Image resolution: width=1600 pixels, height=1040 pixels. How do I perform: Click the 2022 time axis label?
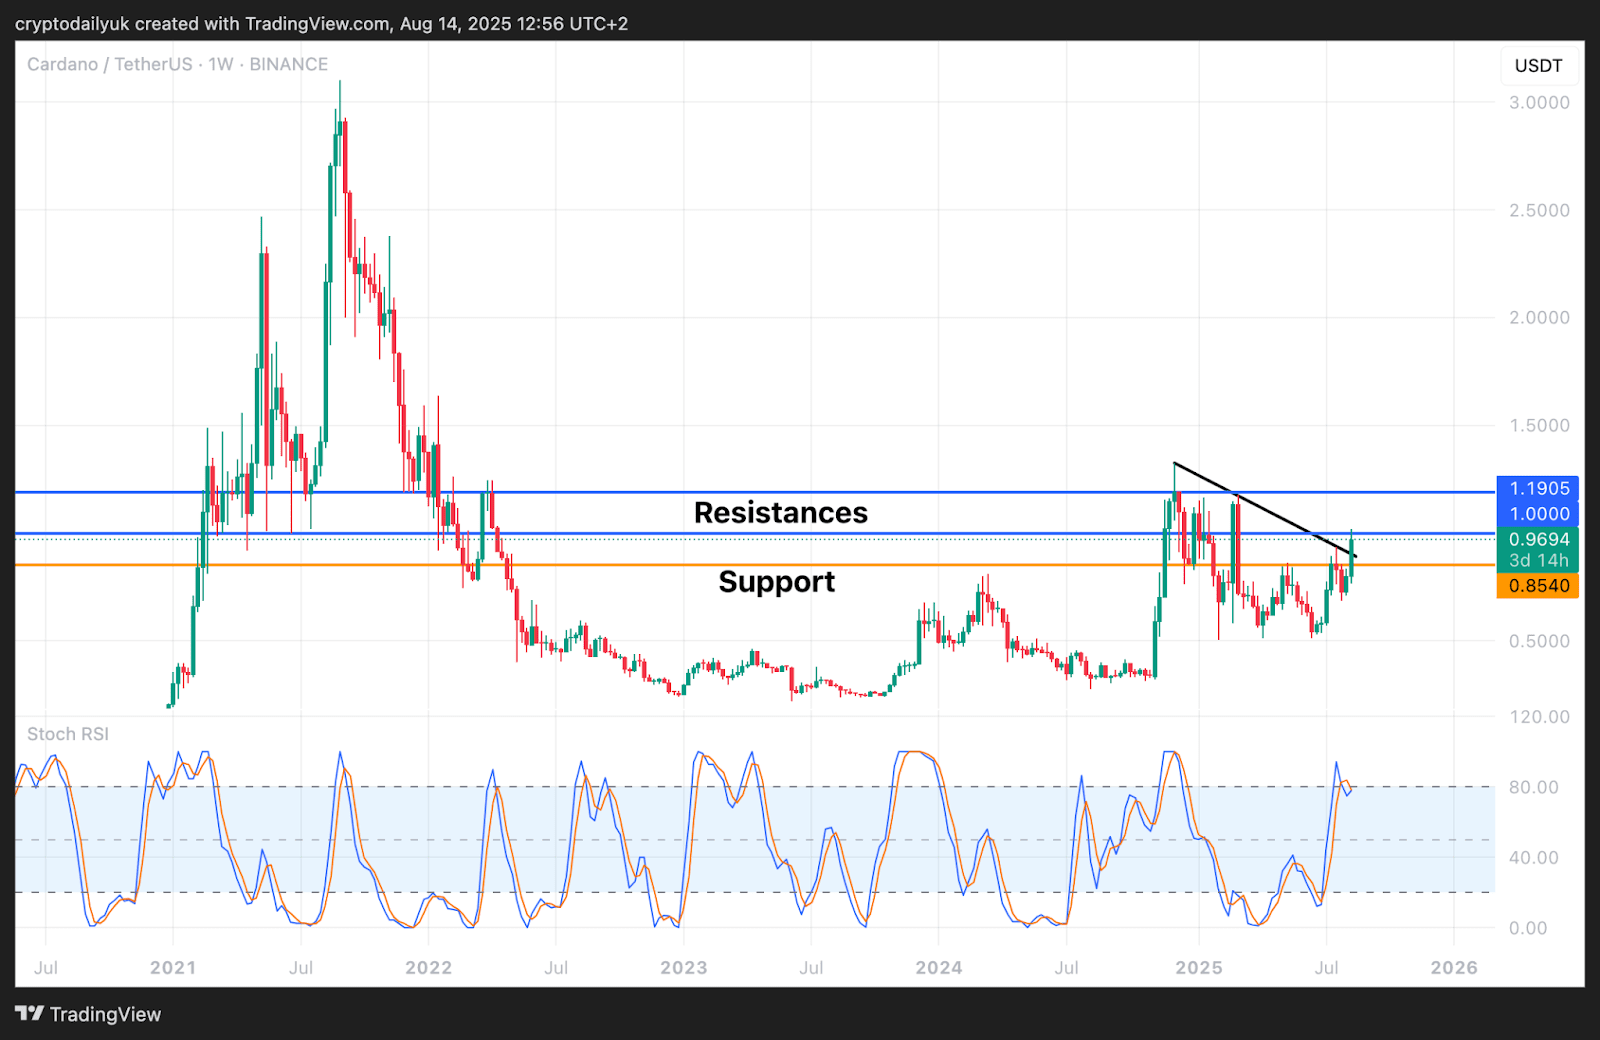point(428,968)
